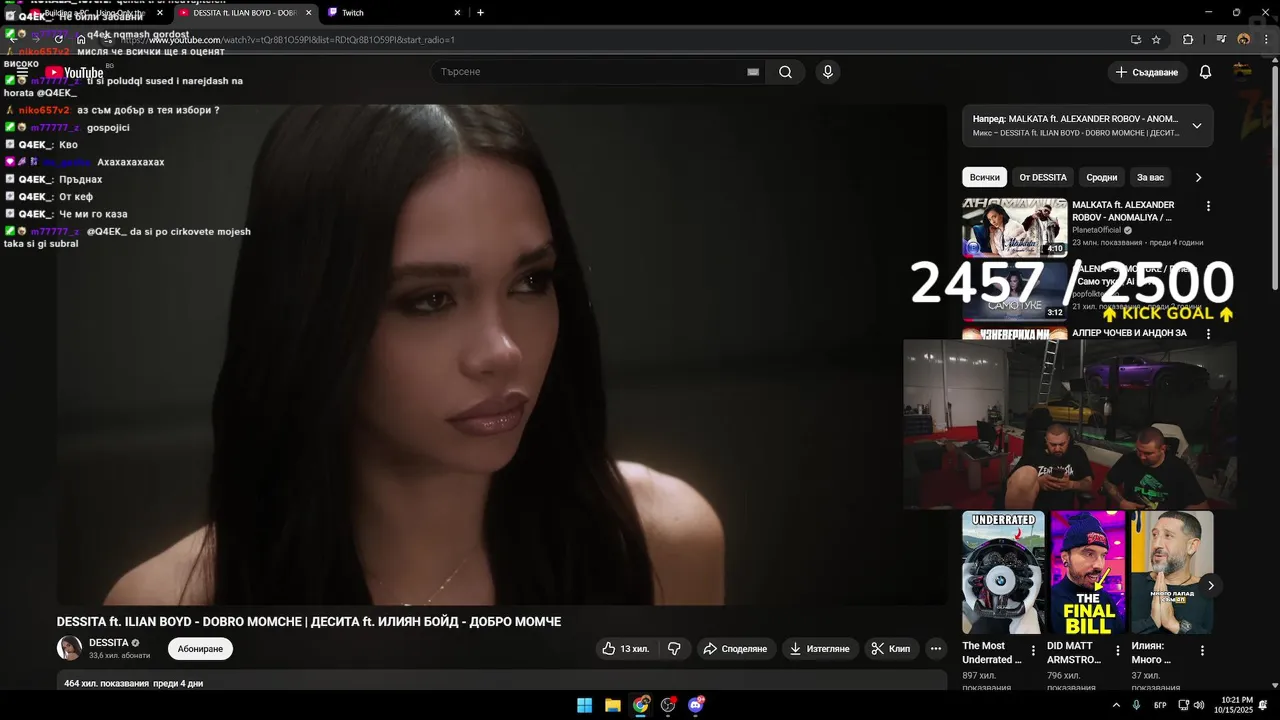Open options for The Most Underrated short
Screen dimensions: 1280x720
pos(1033,651)
